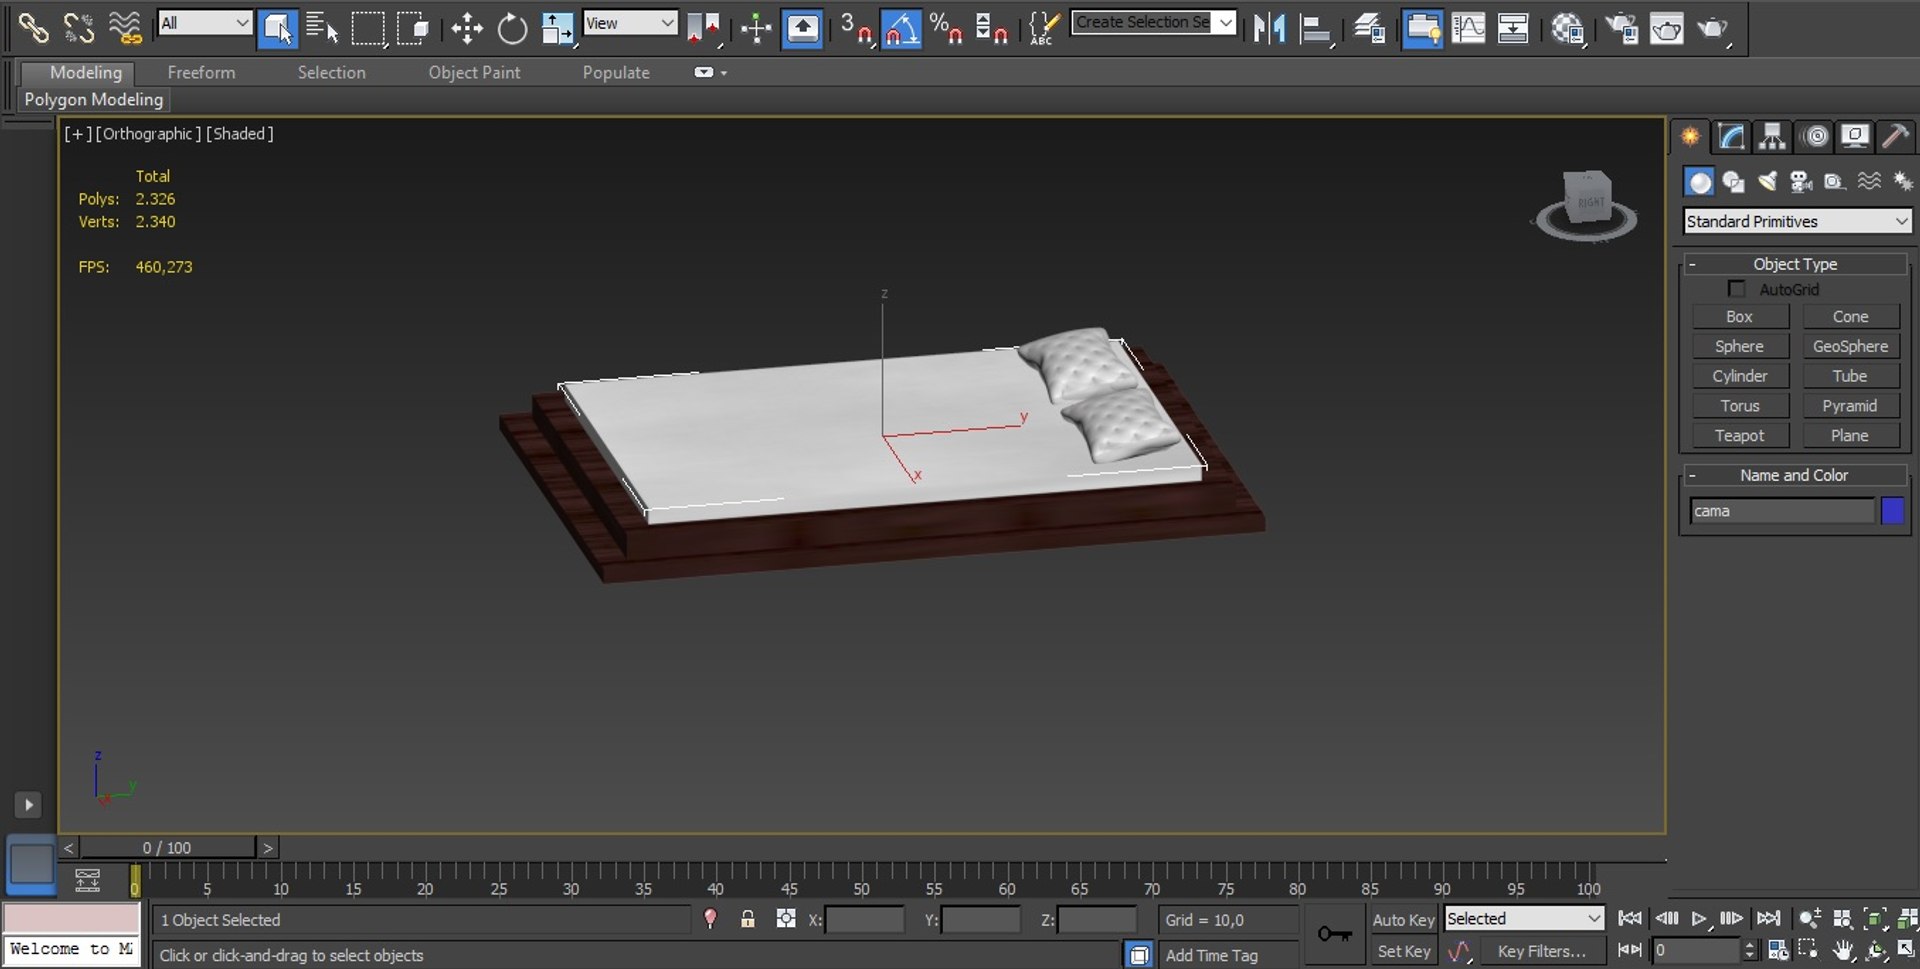
Task: Click the Pyramid button
Action: pyautogui.click(x=1850, y=405)
